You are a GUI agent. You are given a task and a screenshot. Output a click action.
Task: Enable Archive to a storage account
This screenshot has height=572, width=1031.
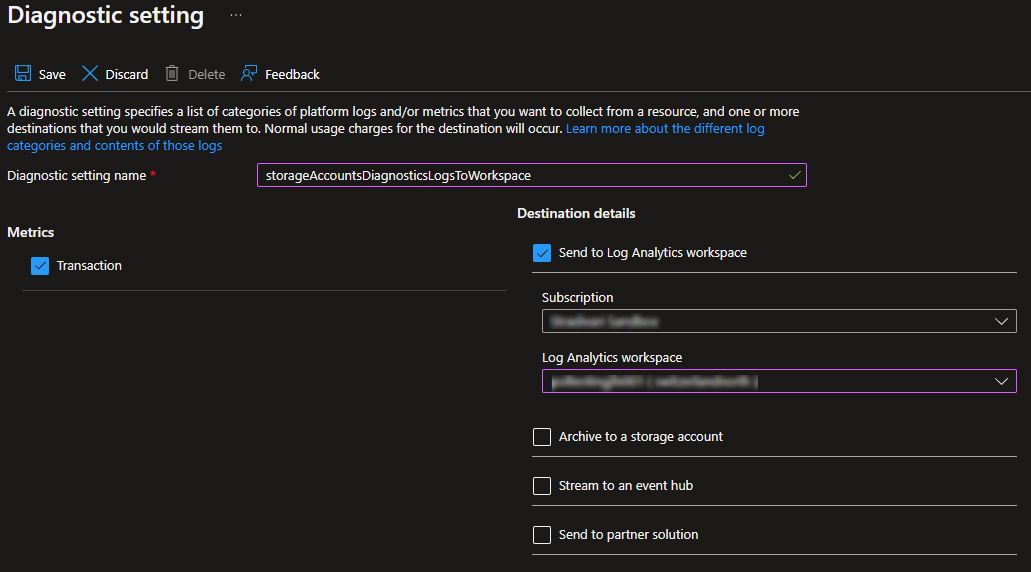click(x=542, y=437)
